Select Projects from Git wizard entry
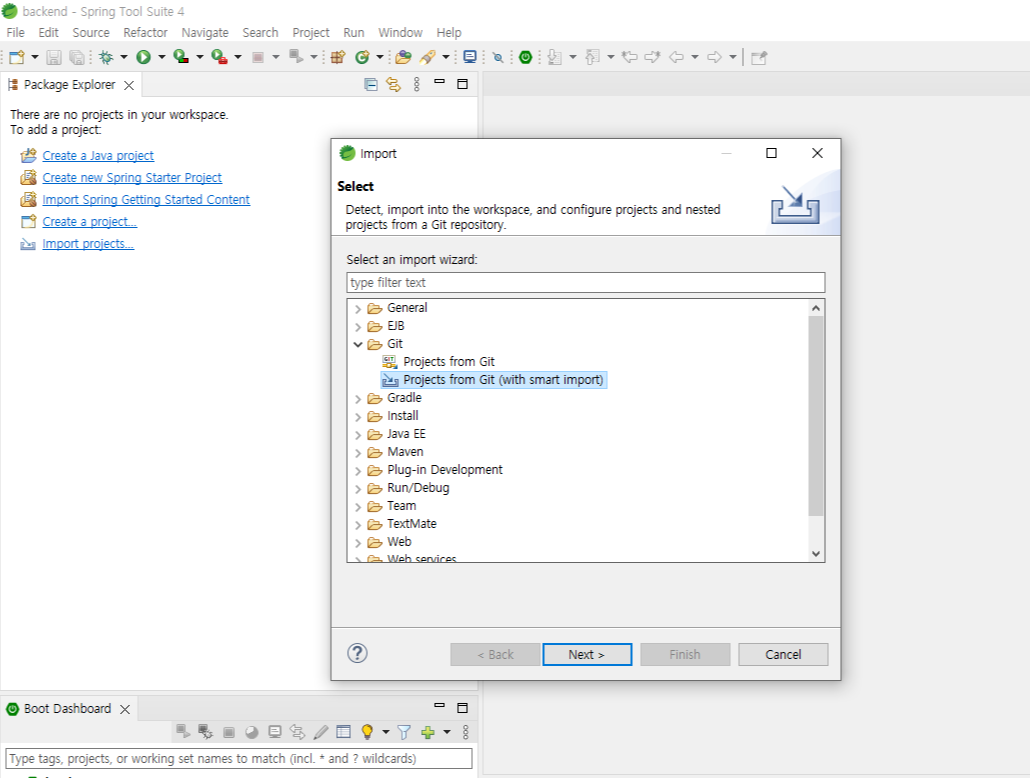This screenshot has width=1030, height=778. click(x=449, y=362)
